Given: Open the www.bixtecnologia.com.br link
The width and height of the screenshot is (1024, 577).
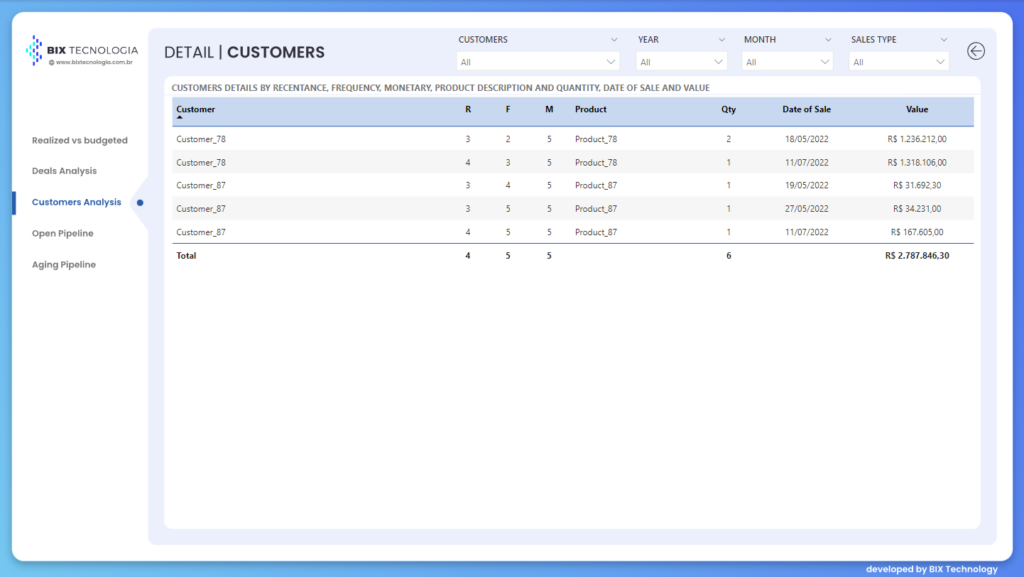Looking at the screenshot, I should coord(94,62).
